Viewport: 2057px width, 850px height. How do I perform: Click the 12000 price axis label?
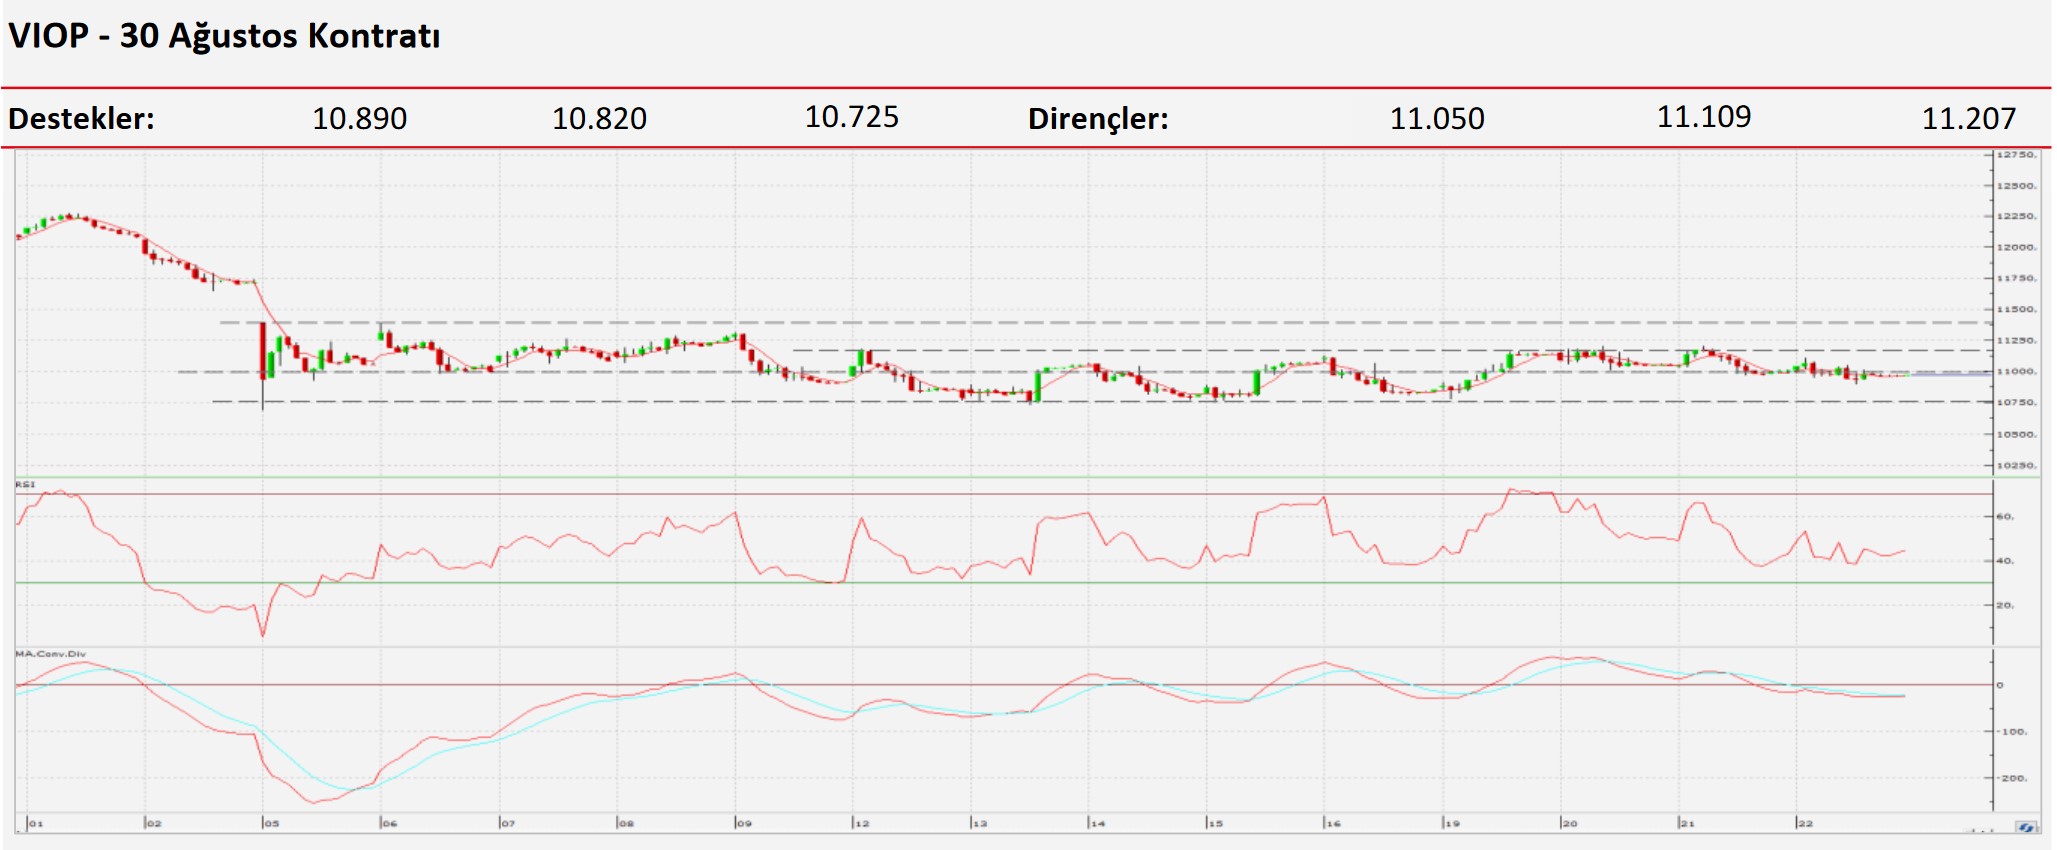point(2017,247)
